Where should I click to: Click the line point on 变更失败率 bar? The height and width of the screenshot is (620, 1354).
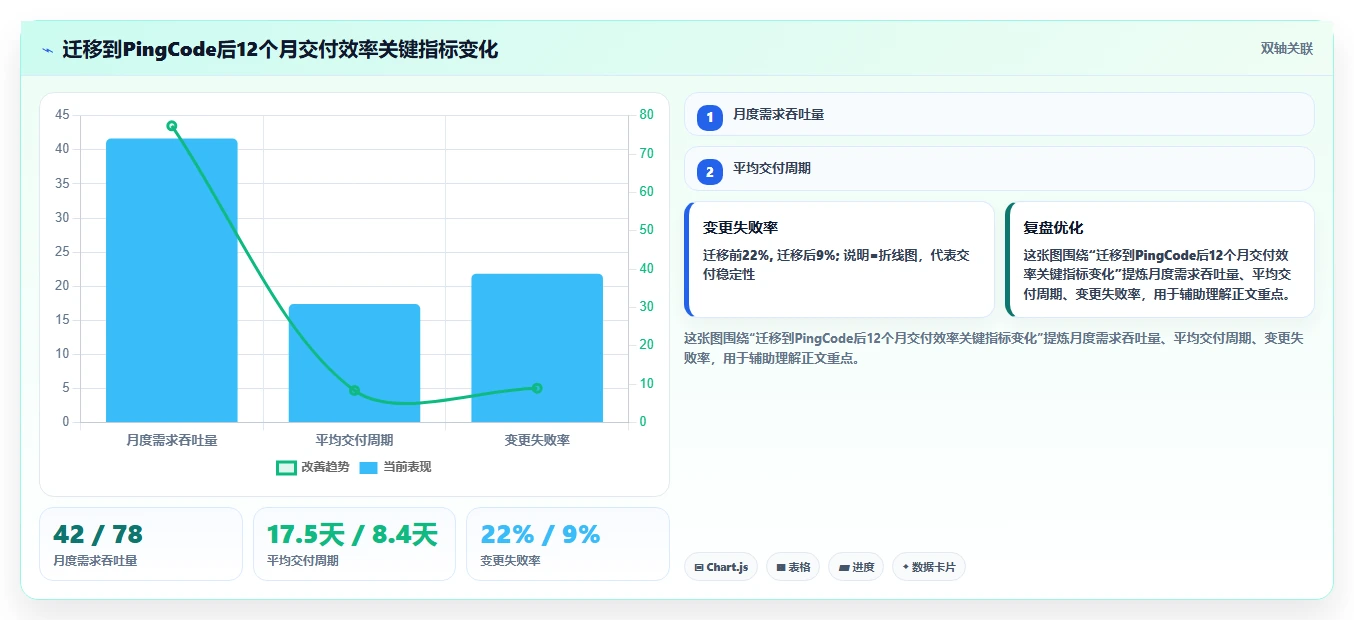click(537, 388)
